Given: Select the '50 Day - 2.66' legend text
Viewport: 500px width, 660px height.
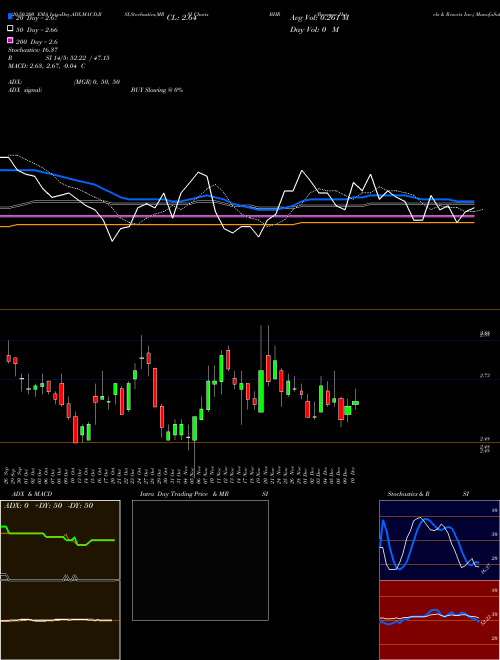Looking at the screenshot, I should tap(37, 30).
